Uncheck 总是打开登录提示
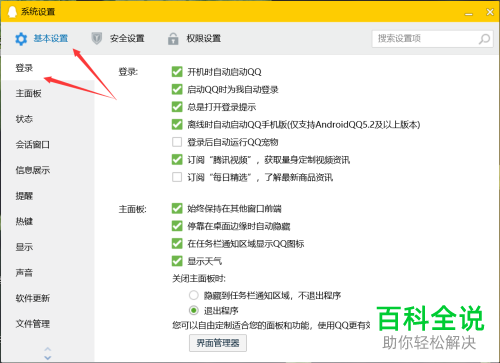The width and height of the screenshot is (500, 363). click(x=177, y=107)
